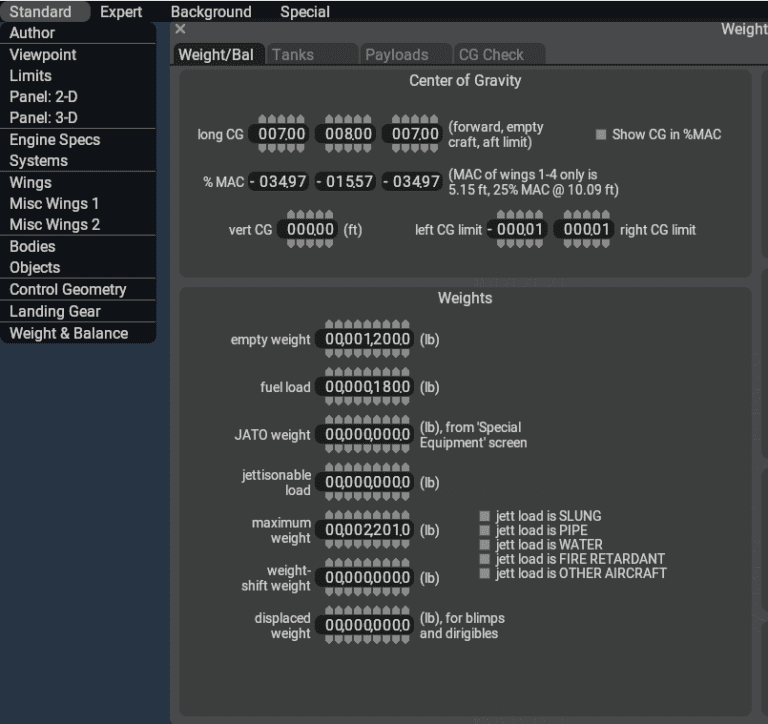Open the Payloads tab
768x724 pixels.
(396, 55)
